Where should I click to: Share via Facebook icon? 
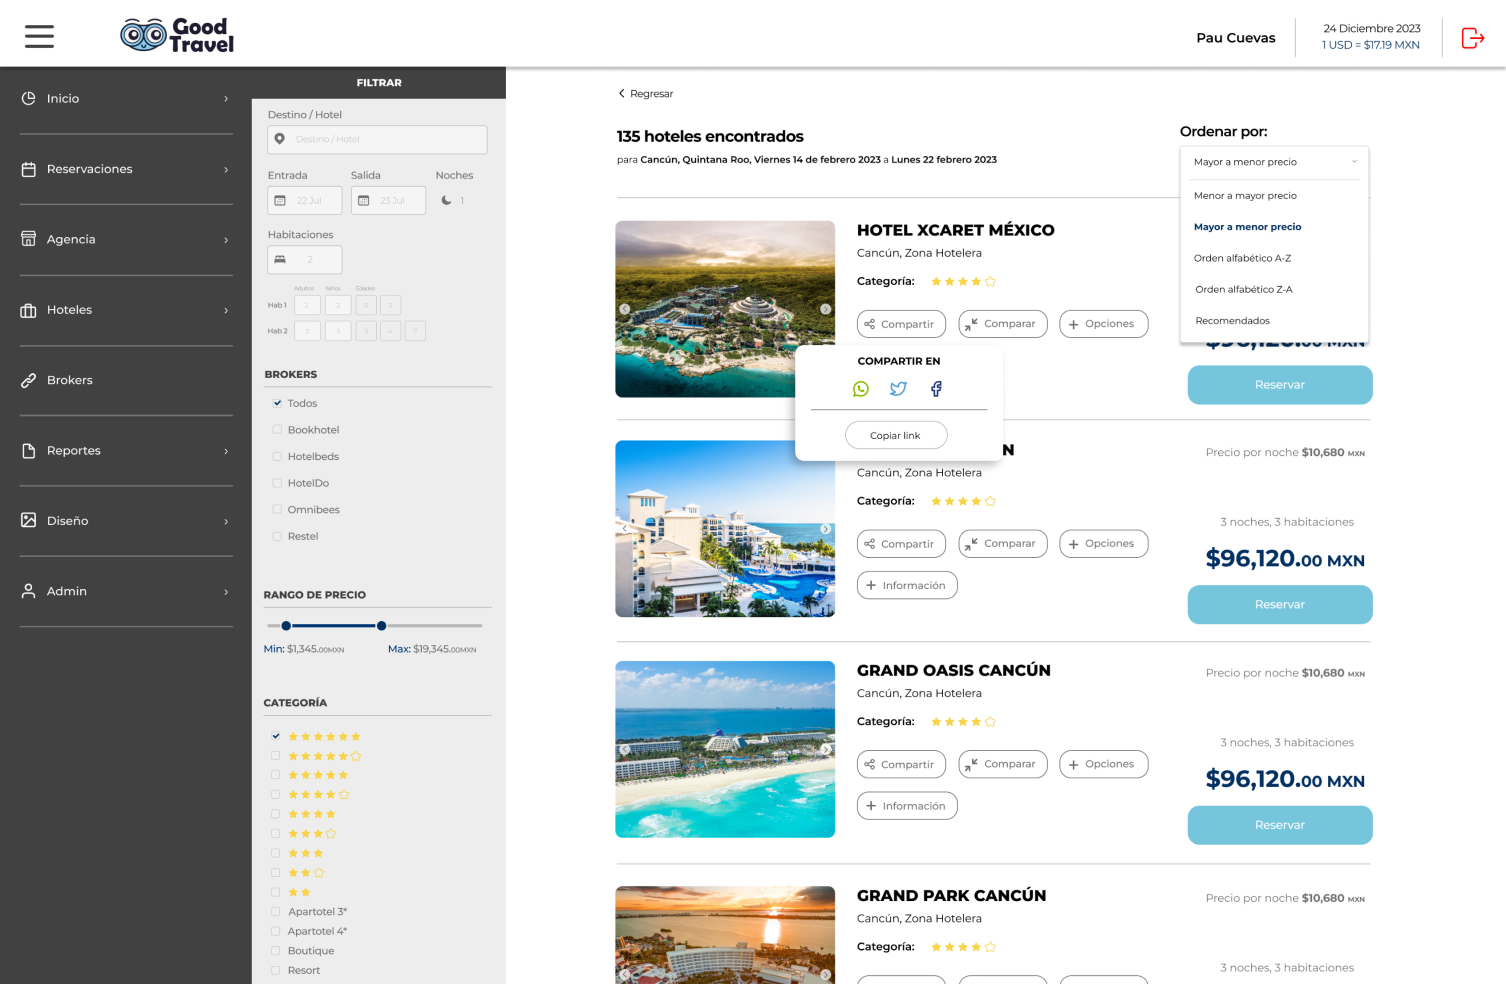(x=936, y=389)
